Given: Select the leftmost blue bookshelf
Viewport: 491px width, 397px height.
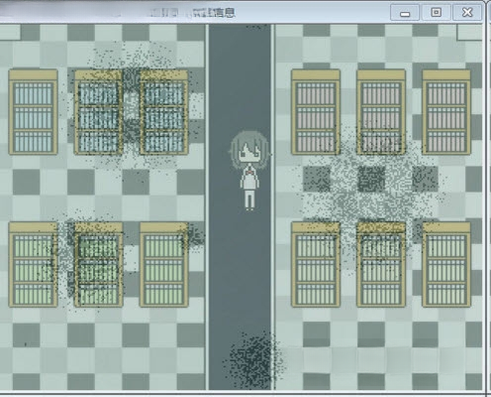Looking at the screenshot, I should 33,112.
